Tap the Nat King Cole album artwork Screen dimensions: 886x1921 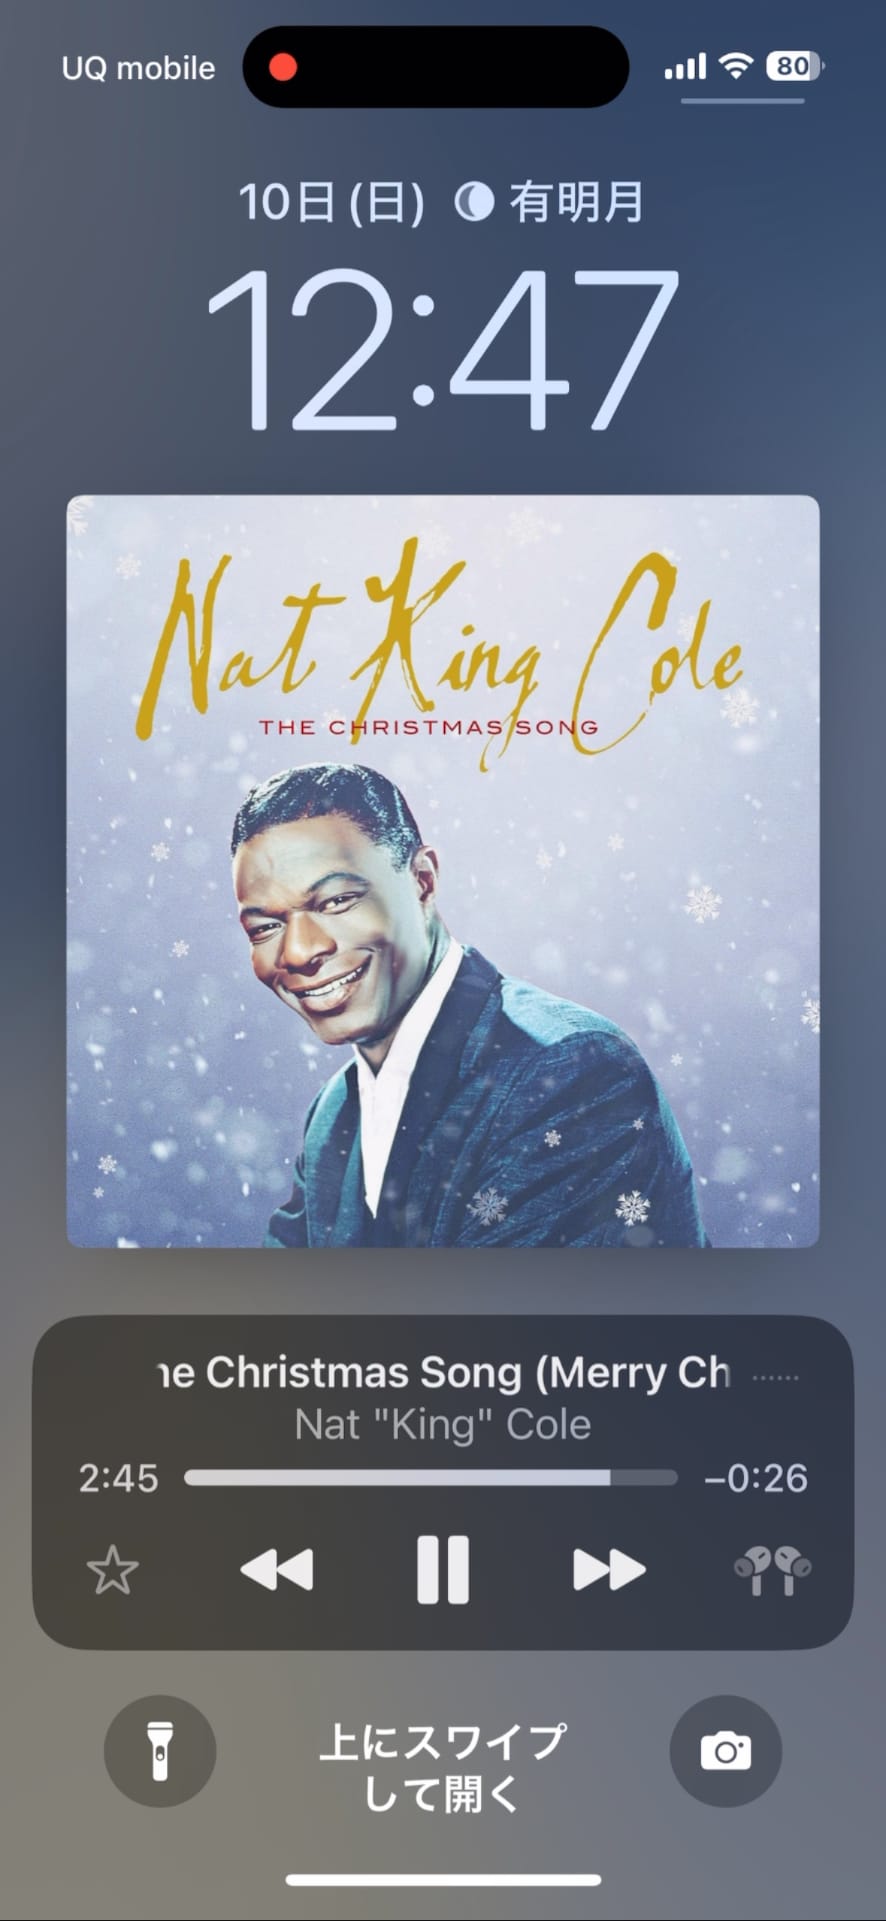(443, 871)
